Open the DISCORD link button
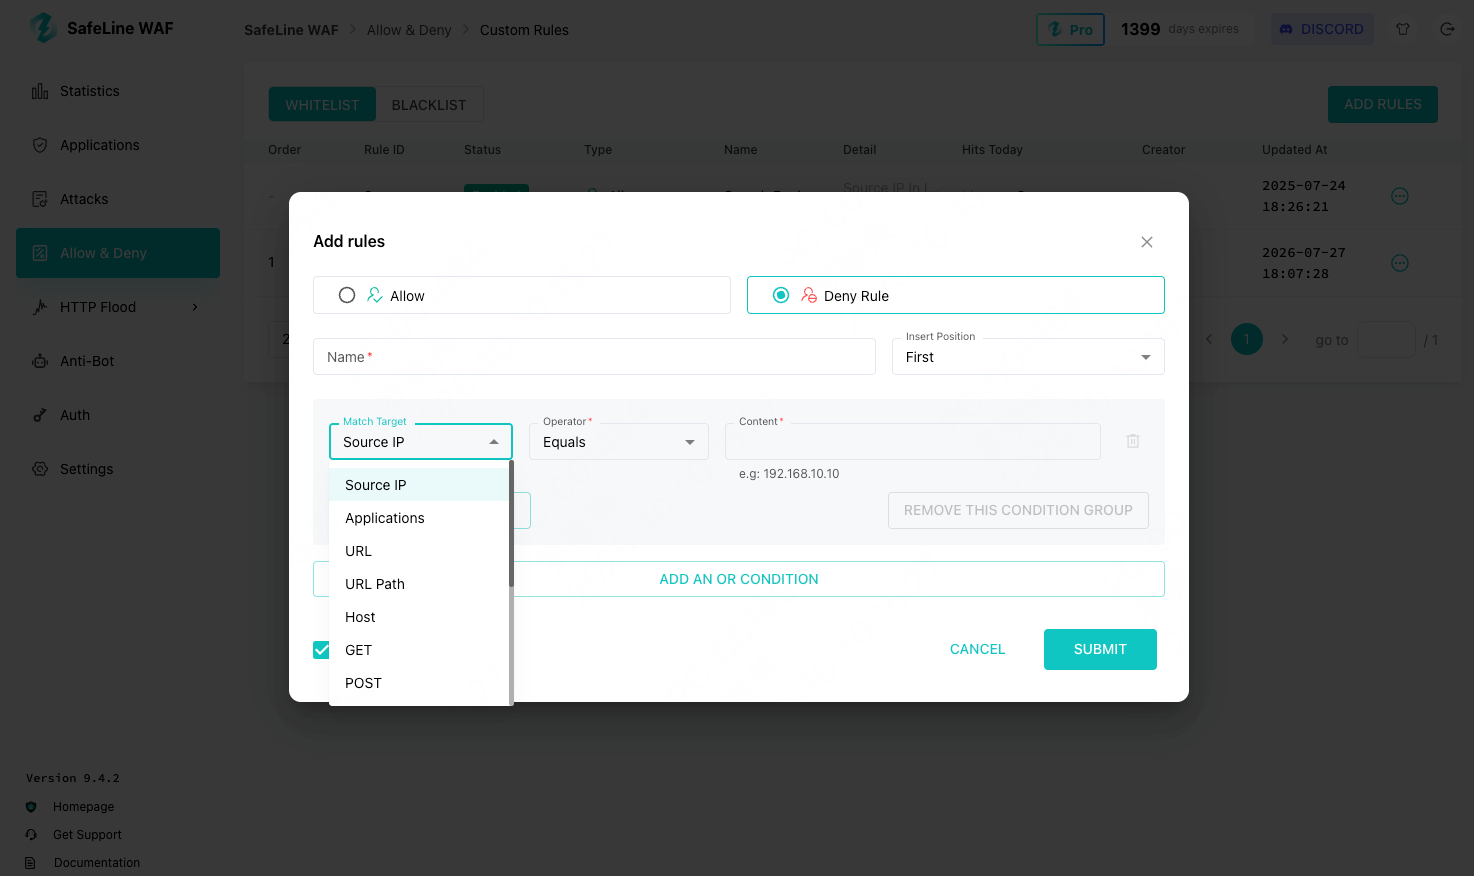 pyautogui.click(x=1322, y=29)
